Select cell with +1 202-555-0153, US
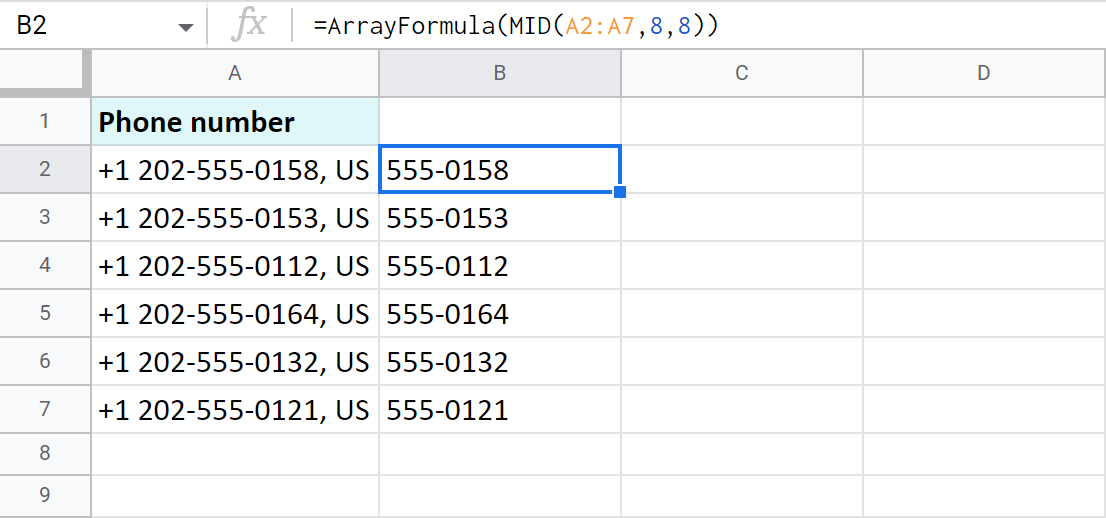Screen dimensions: 1106x518 (x=235, y=218)
